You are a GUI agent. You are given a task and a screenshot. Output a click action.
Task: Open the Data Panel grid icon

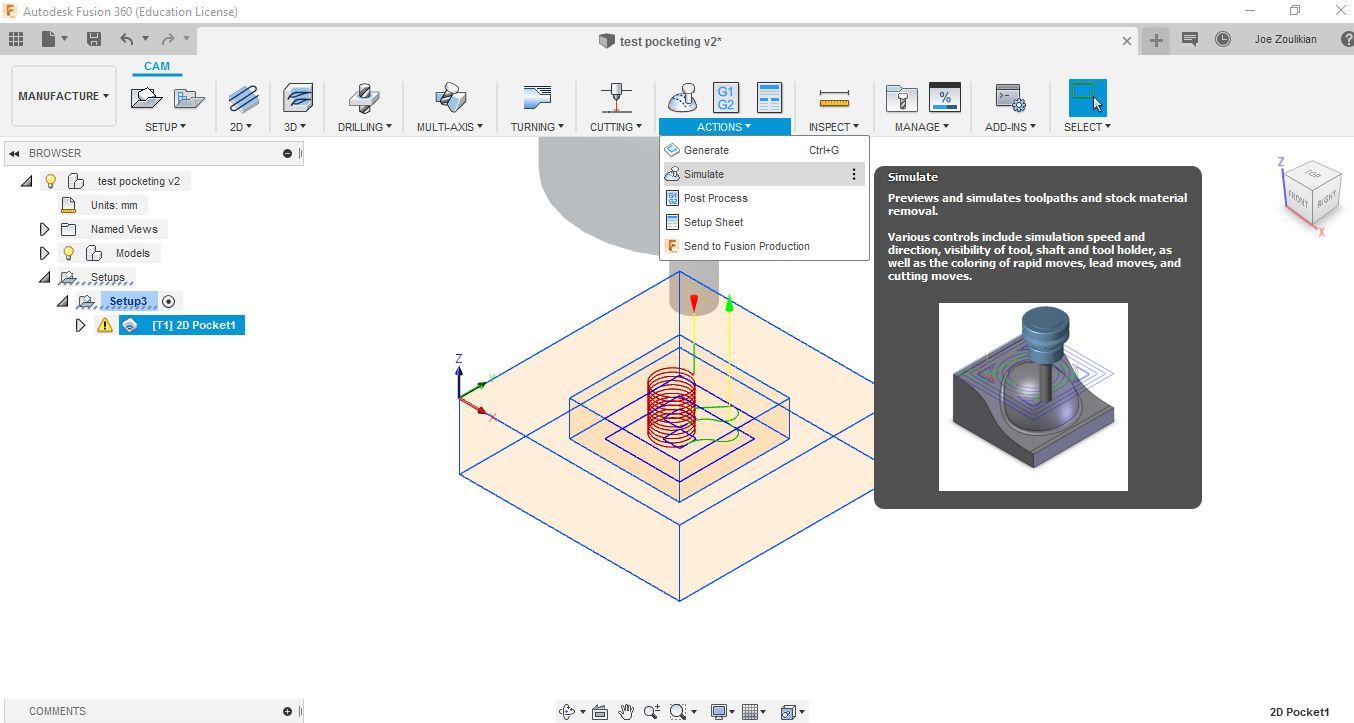coord(16,39)
